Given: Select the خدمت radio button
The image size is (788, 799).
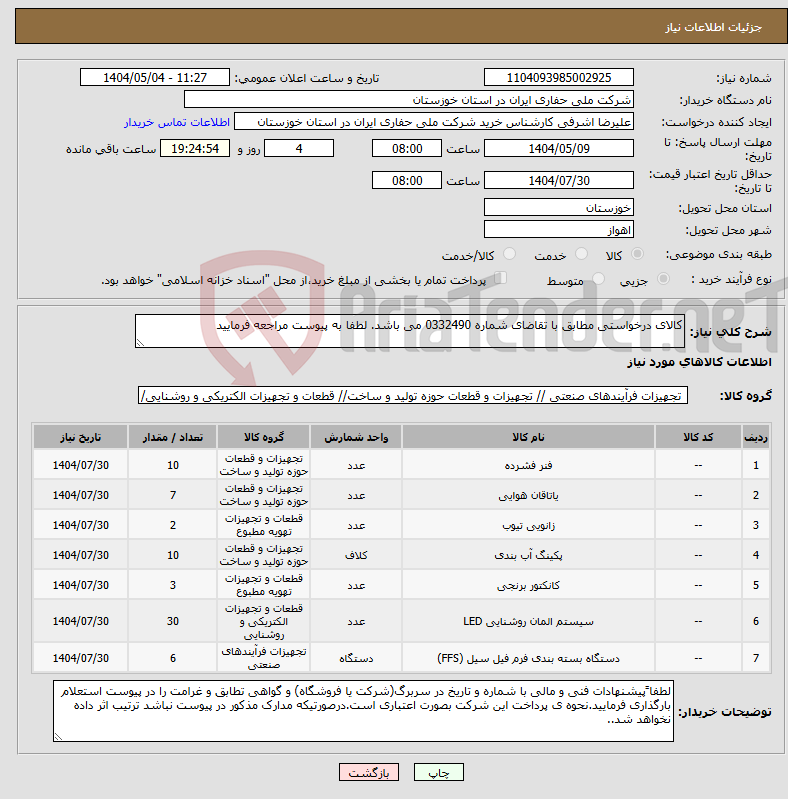Looking at the screenshot, I should pos(581,254).
